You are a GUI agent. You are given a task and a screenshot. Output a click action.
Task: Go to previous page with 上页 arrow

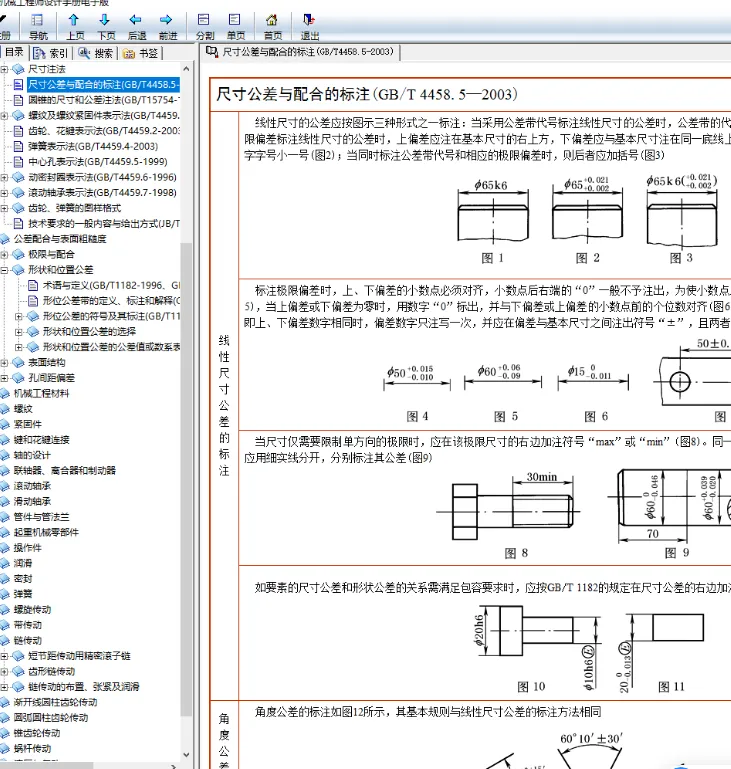tap(74, 20)
